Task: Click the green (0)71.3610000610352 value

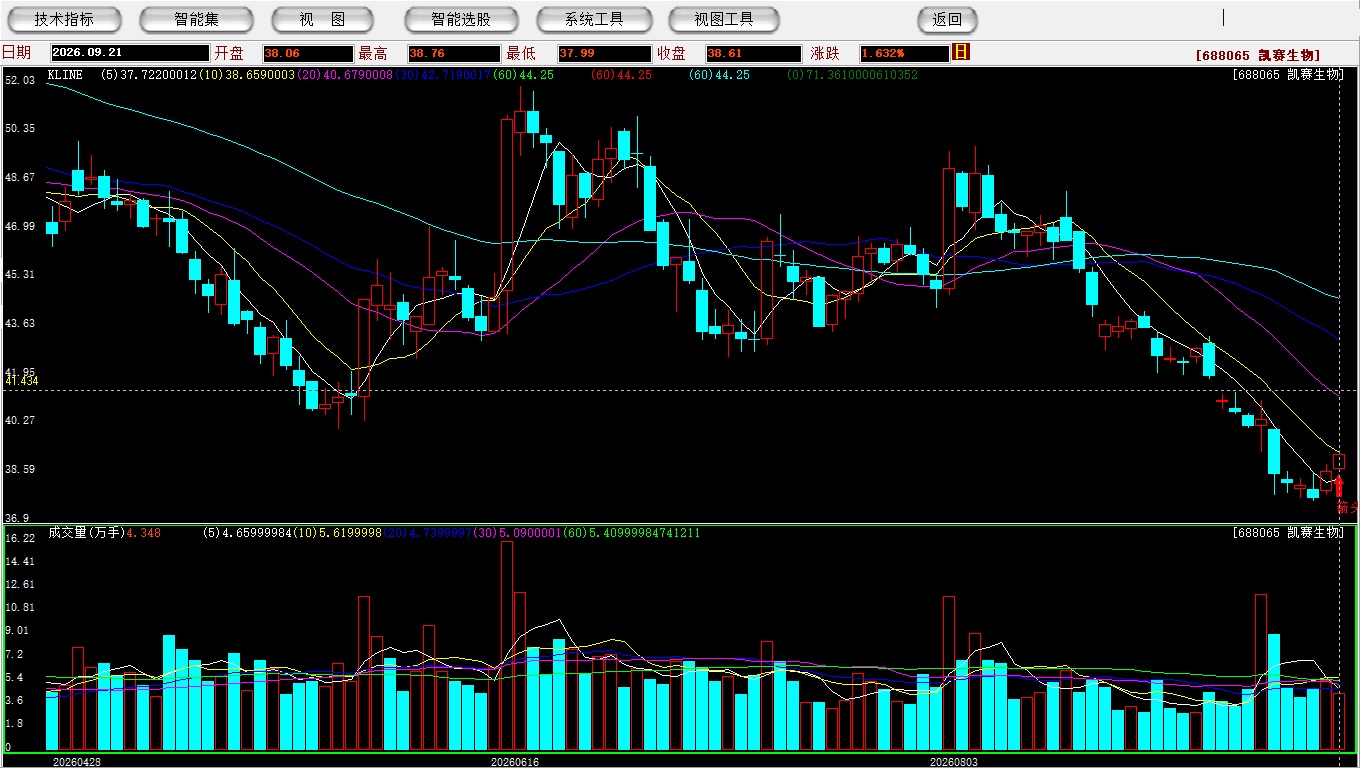Action: [852, 74]
